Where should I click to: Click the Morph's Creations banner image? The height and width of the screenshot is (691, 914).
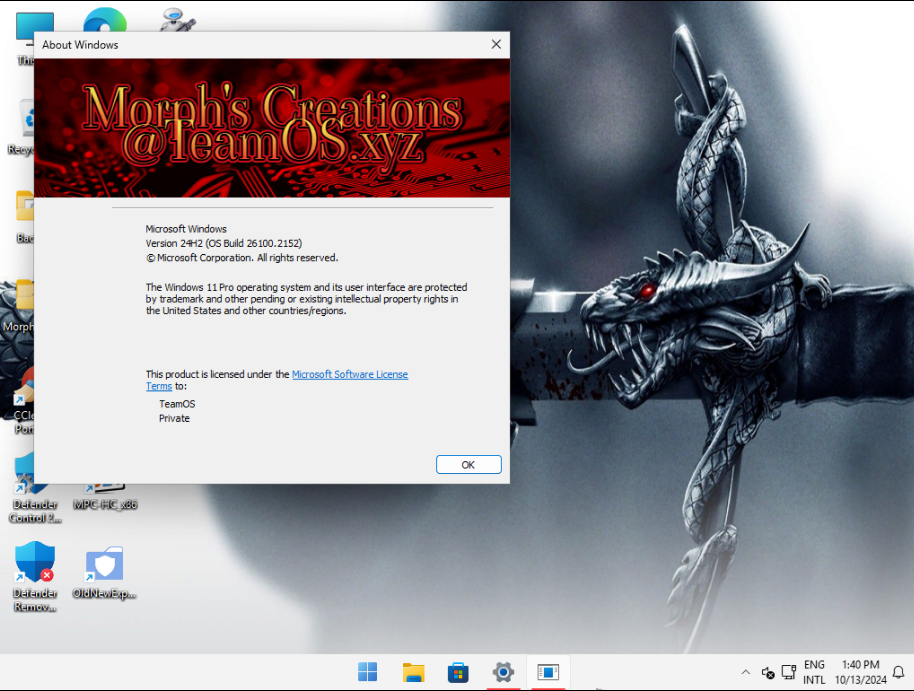pos(272,127)
